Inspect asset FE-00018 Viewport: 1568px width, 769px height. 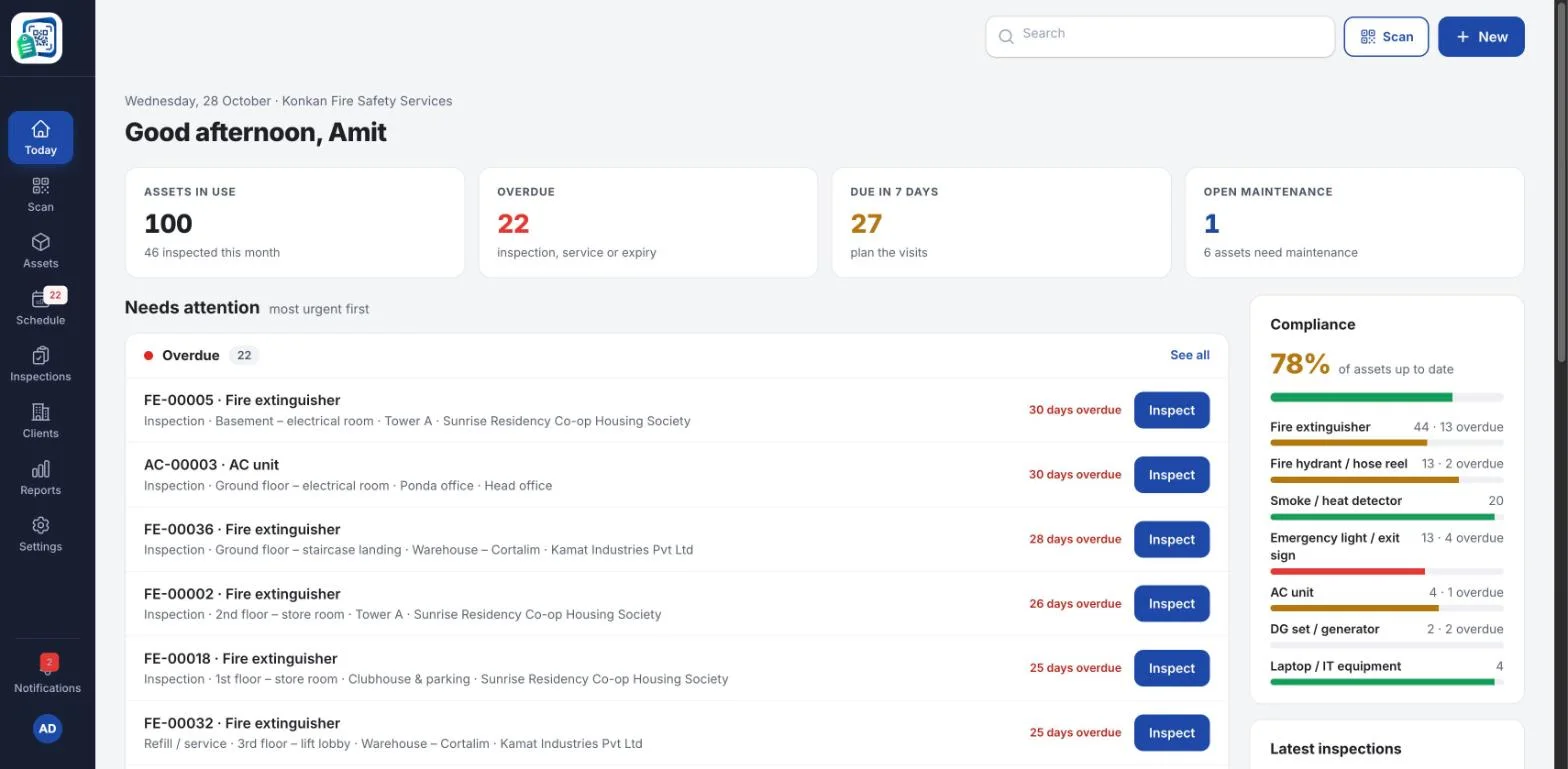pyautogui.click(x=1172, y=668)
